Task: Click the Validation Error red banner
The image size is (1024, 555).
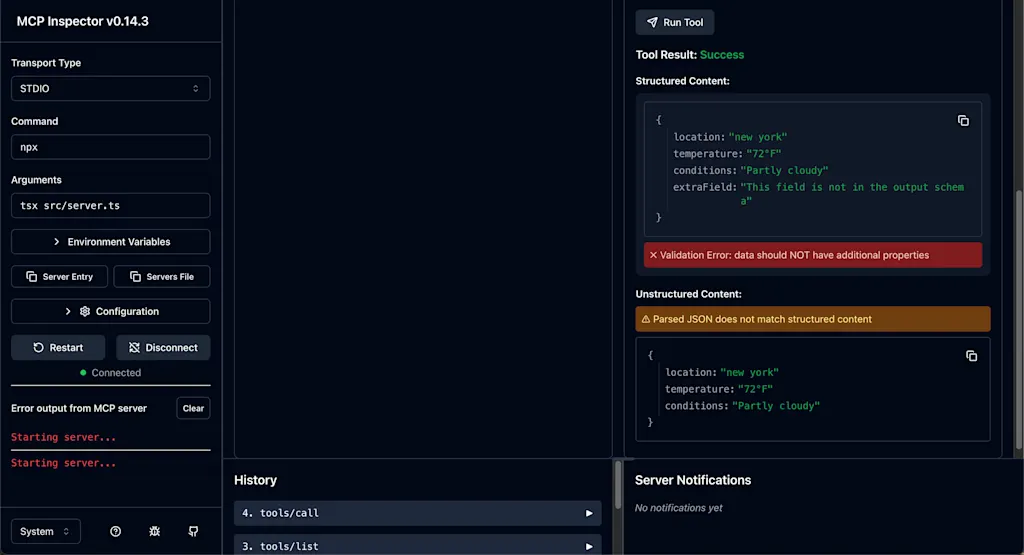Action: pyautogui.click(x=812, y=255)
